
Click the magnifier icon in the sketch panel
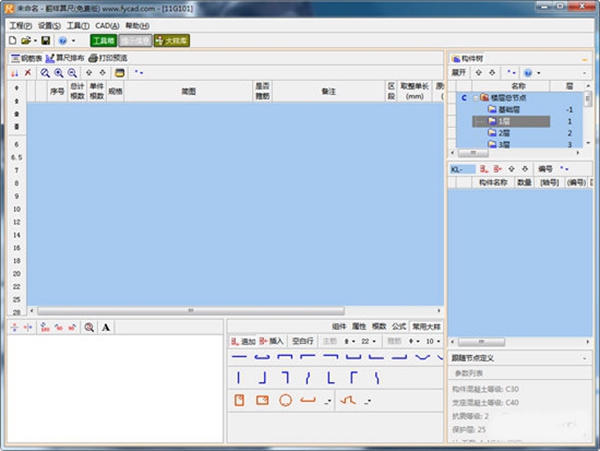point(89,327)
